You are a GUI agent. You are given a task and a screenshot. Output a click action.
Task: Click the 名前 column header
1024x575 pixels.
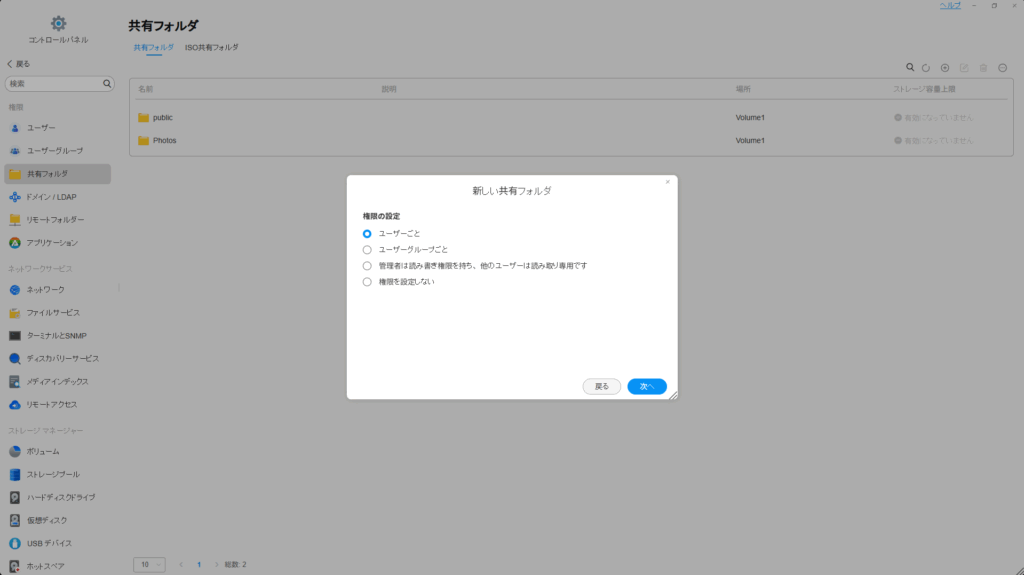pos(146,89)
